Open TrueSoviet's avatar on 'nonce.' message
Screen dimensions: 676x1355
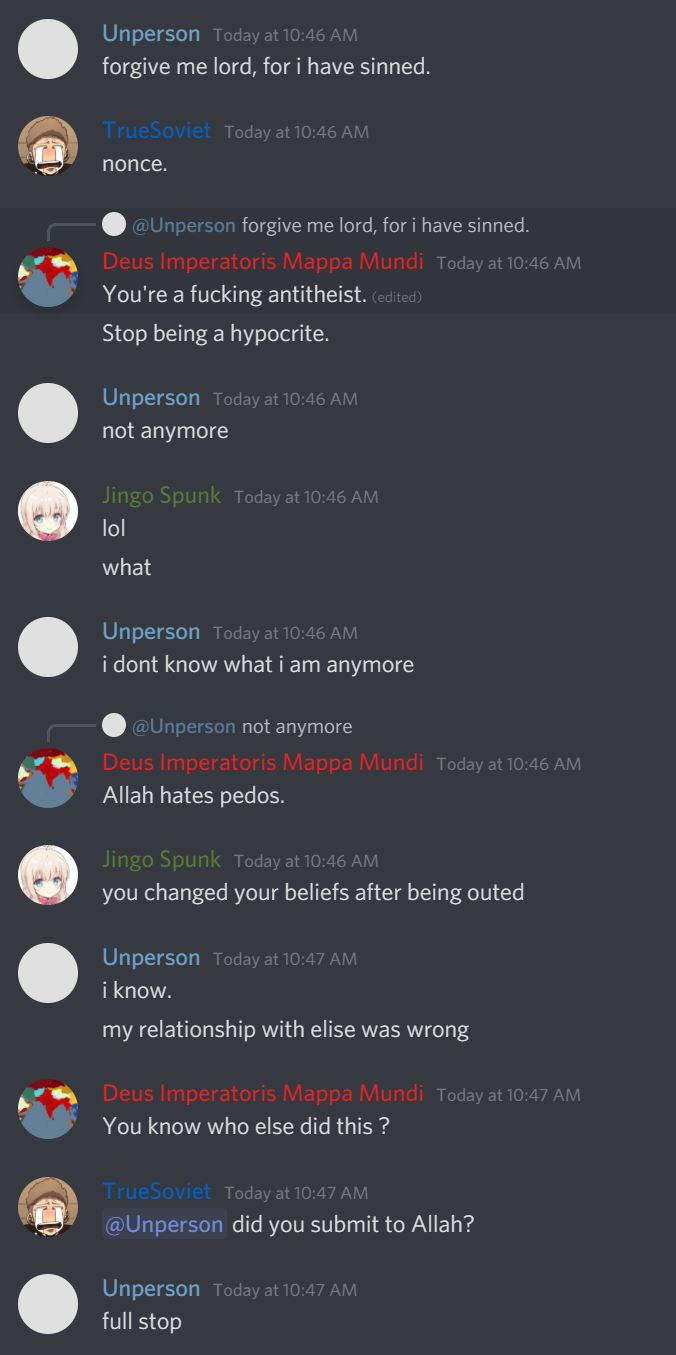tap(48, 147)
